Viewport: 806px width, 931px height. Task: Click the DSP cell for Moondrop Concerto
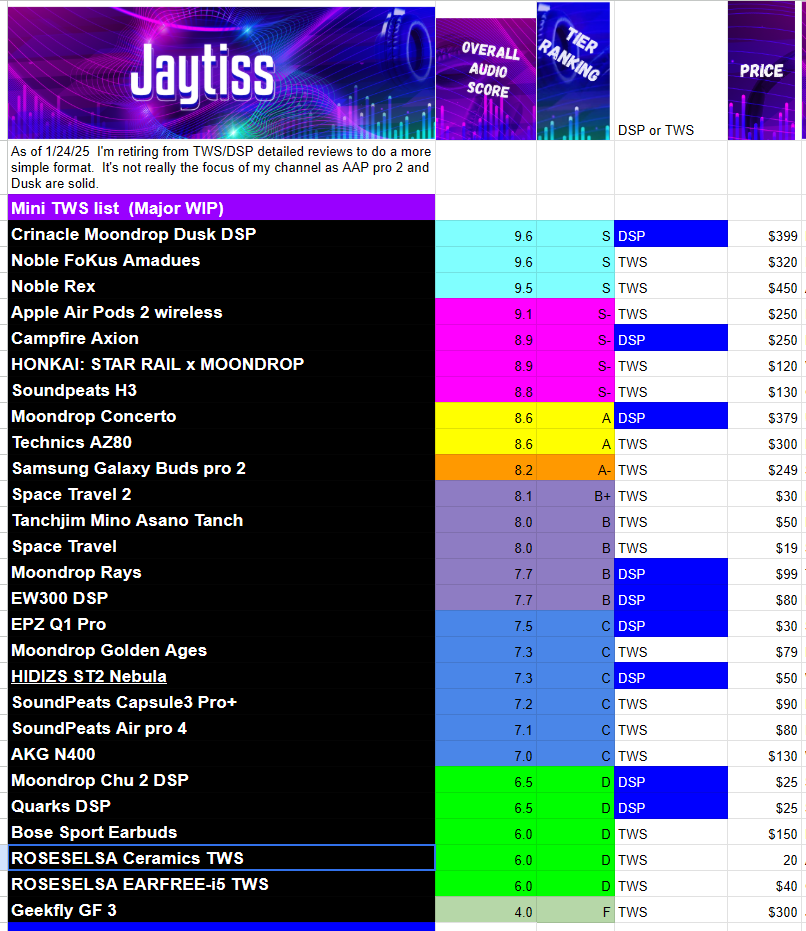(671, 416)
